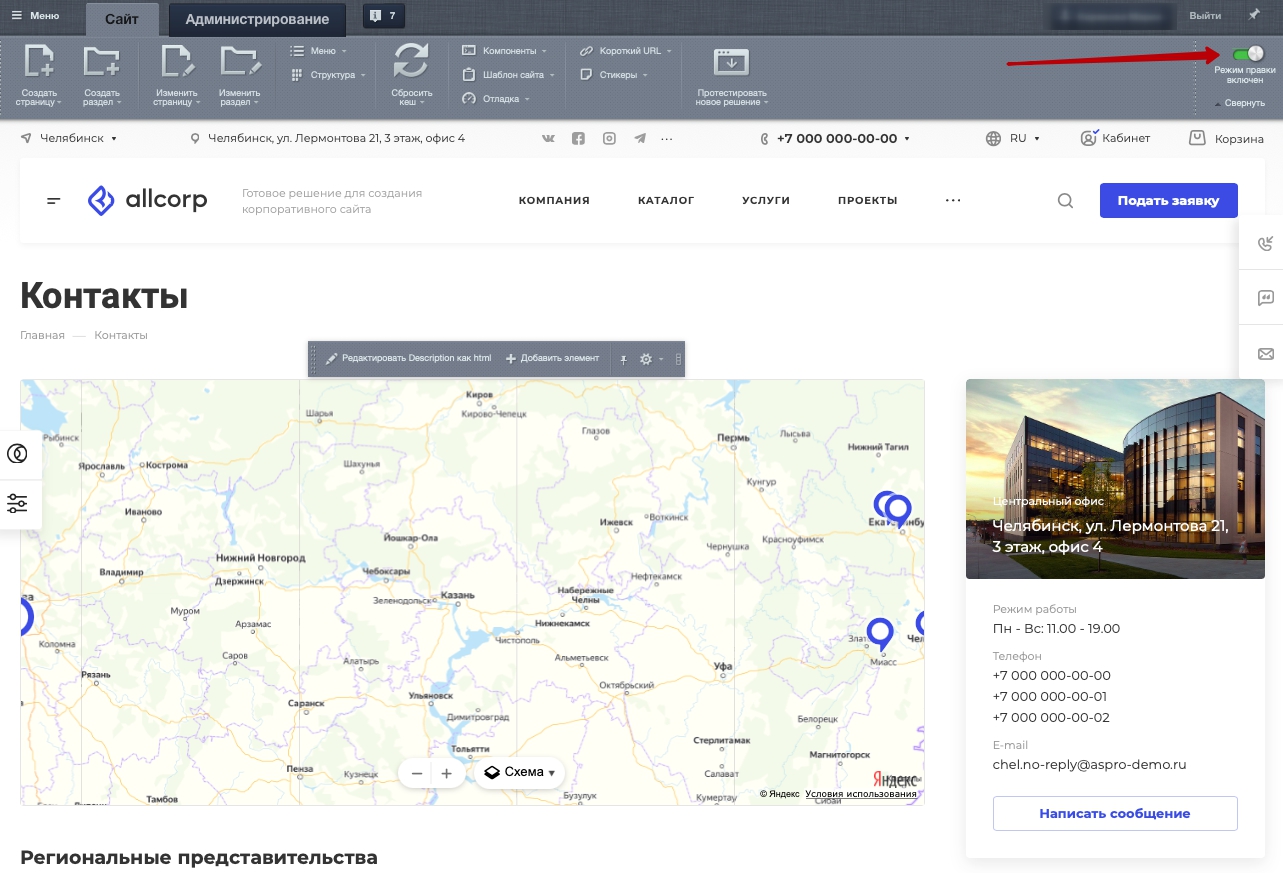The width and height of the screenshot is (1283, 873).
Task: Open the Шаблон сайта dropdown
Action: (x=507, y=74)
